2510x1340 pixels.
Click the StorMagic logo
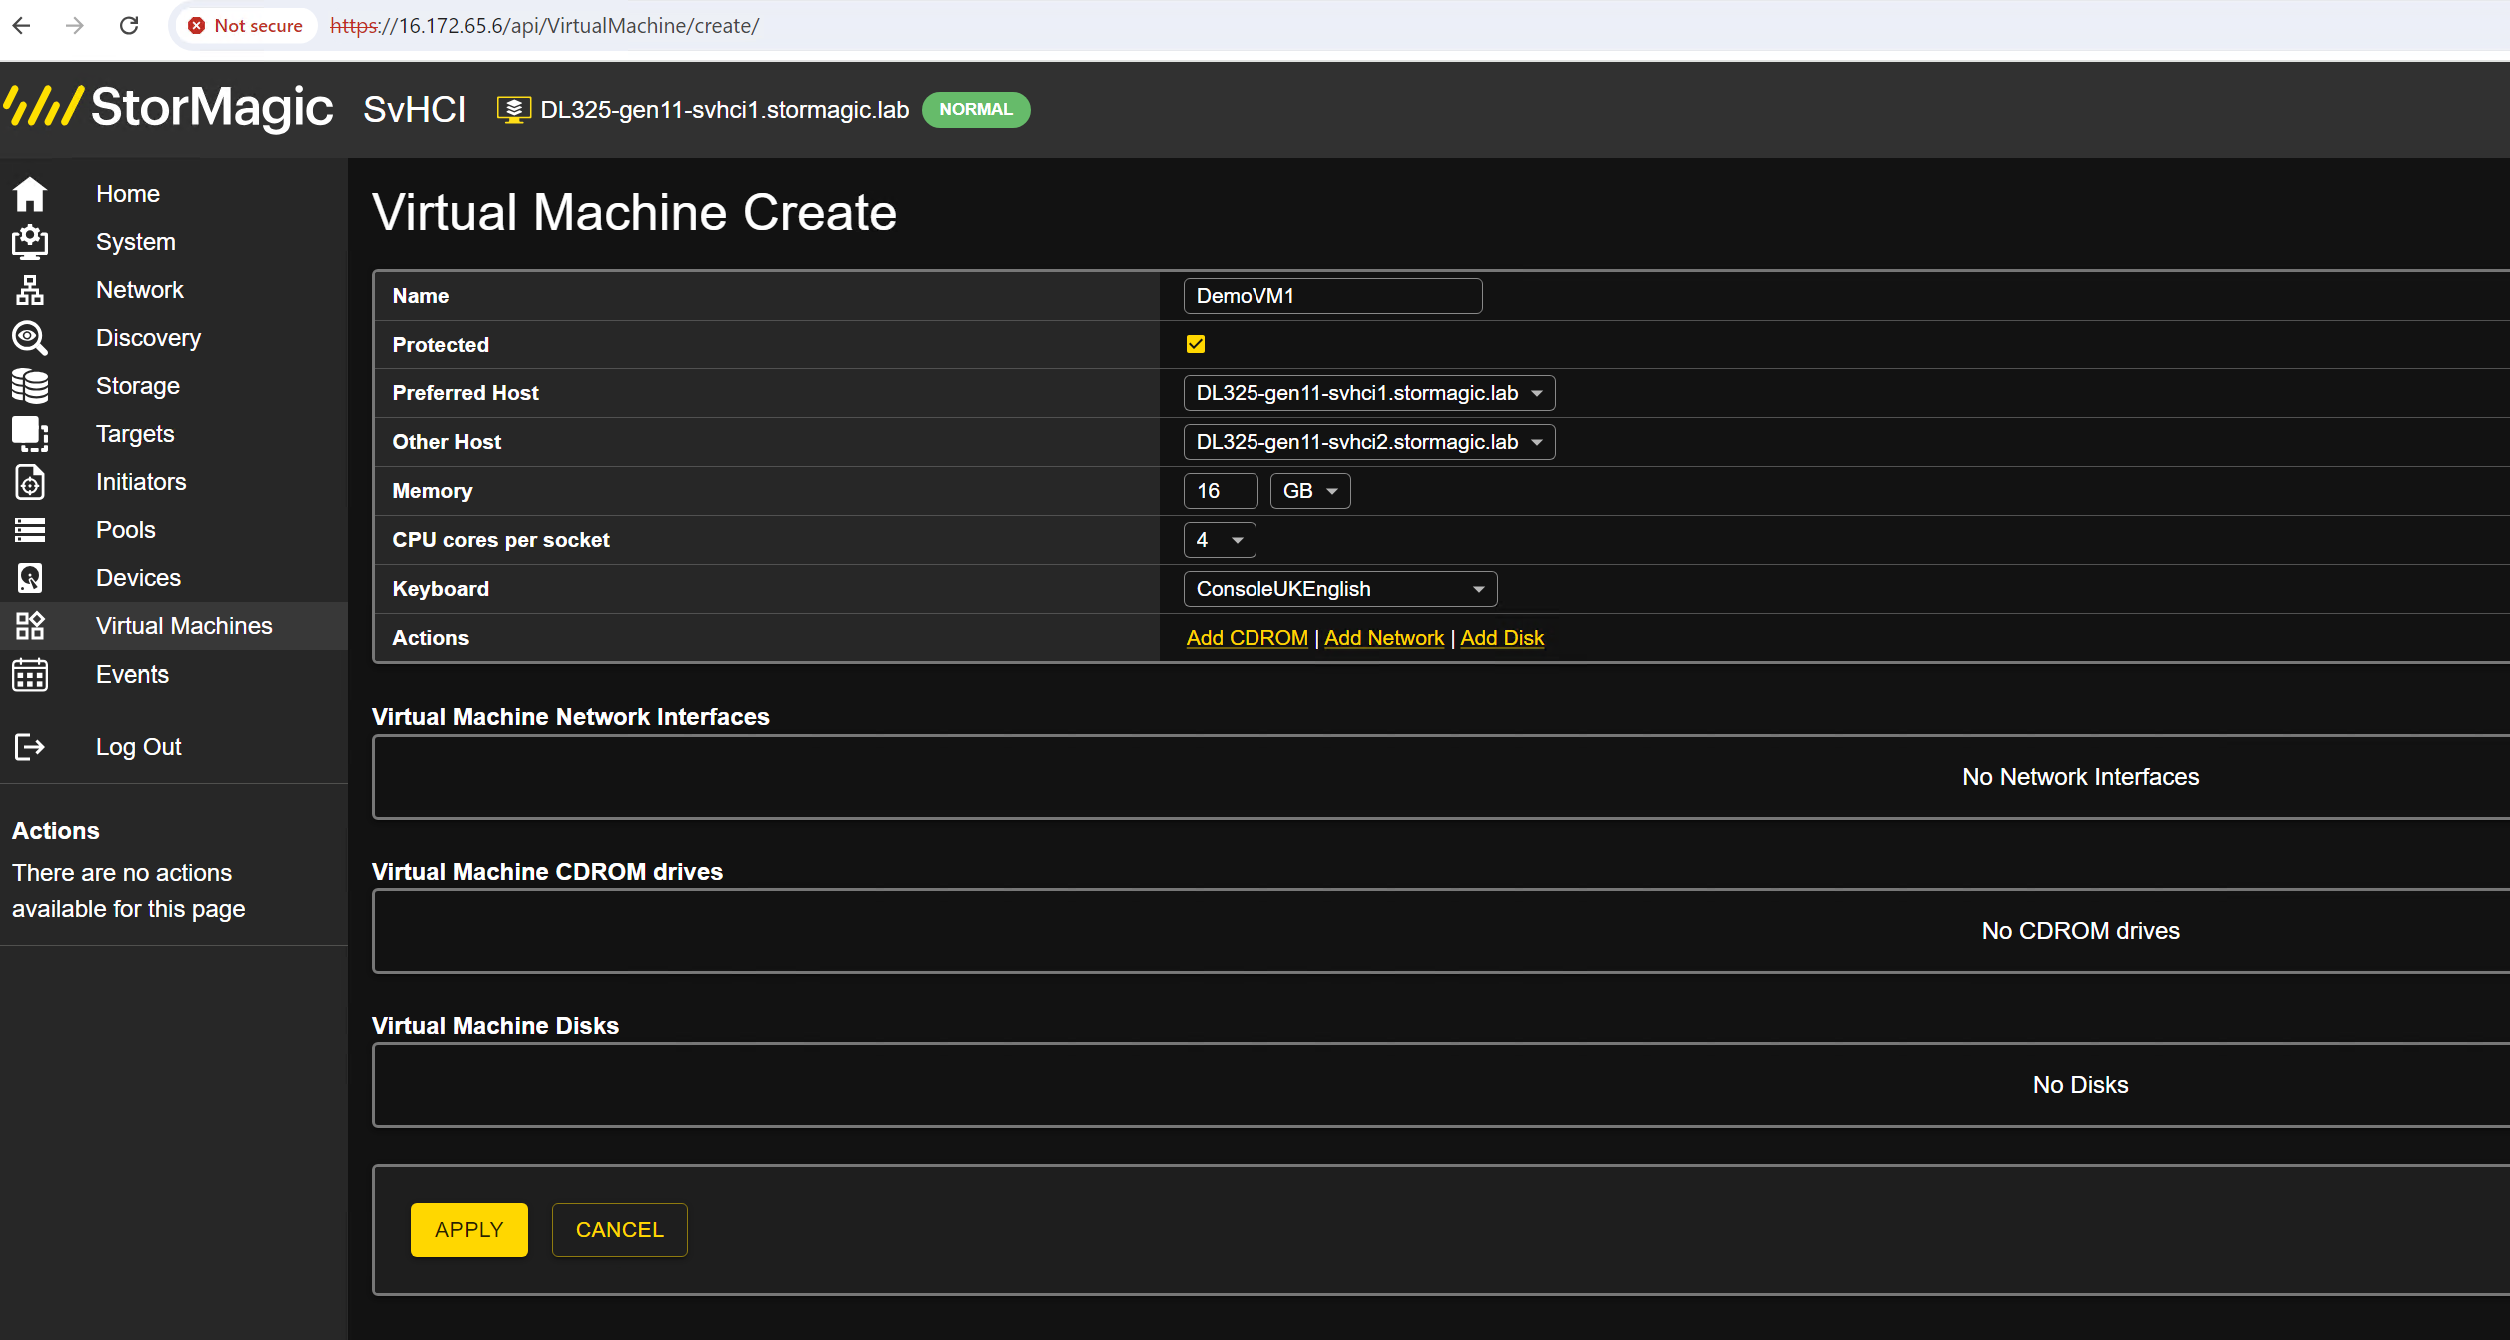(x=168, y=107)
